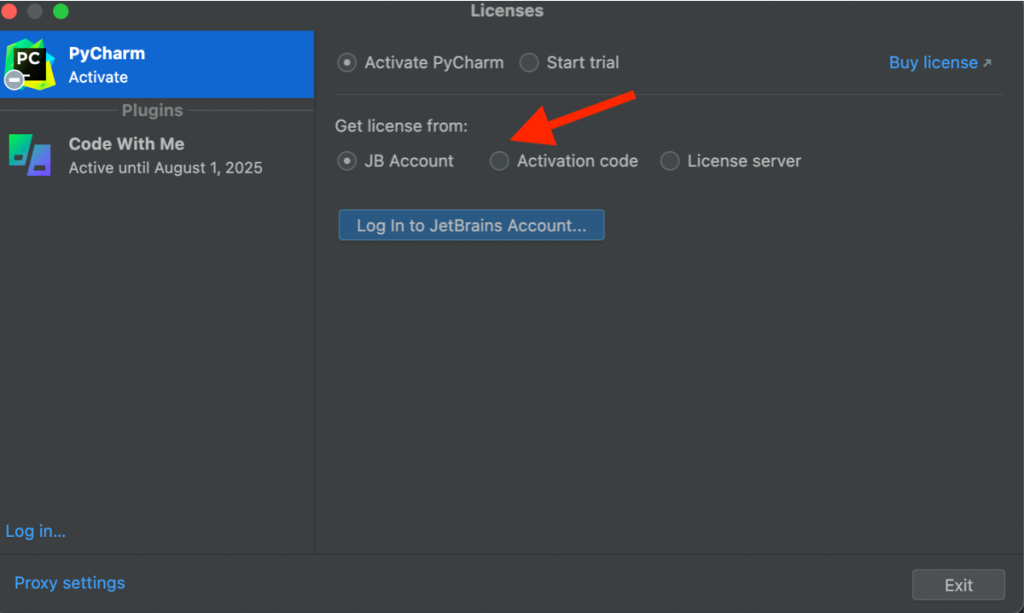Screen dimensions: 1024x613
Task: Select JB Account as license source
Action: 347,161
